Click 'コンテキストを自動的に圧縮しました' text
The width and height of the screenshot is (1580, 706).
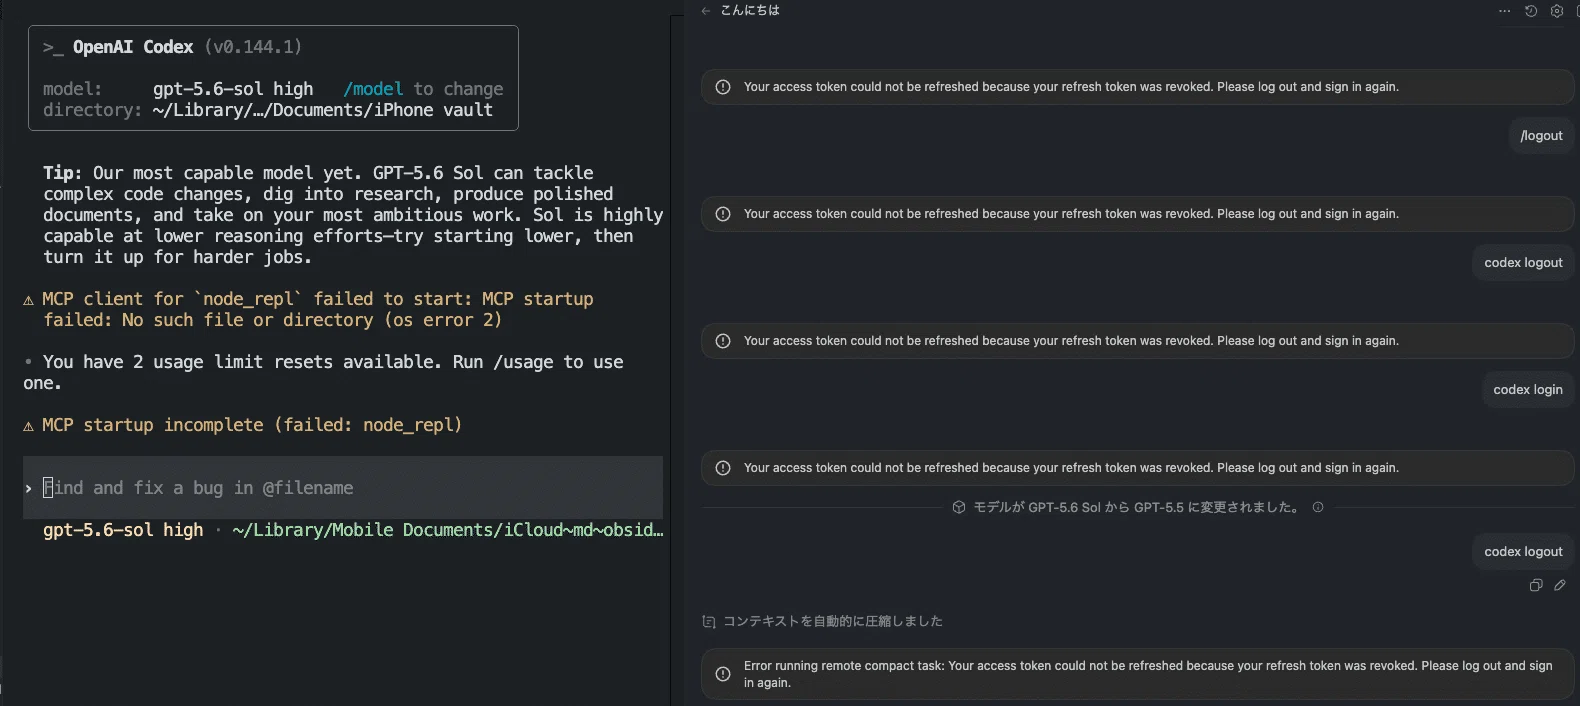click(x=833, y=621)
